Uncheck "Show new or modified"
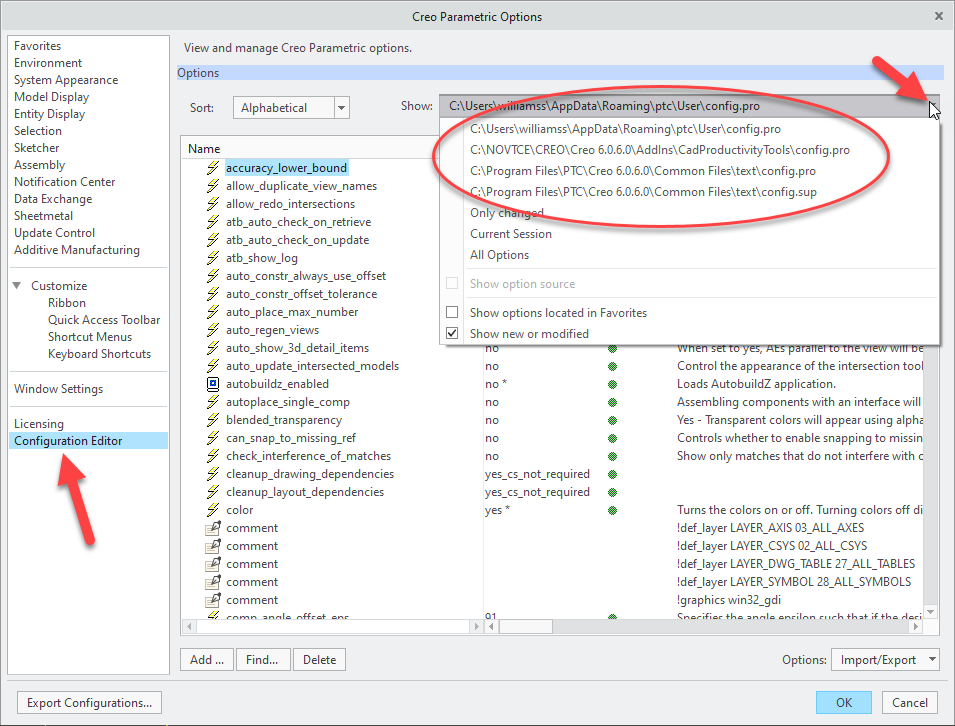Viewport: 955px width, 726px height. click(451, 332)
